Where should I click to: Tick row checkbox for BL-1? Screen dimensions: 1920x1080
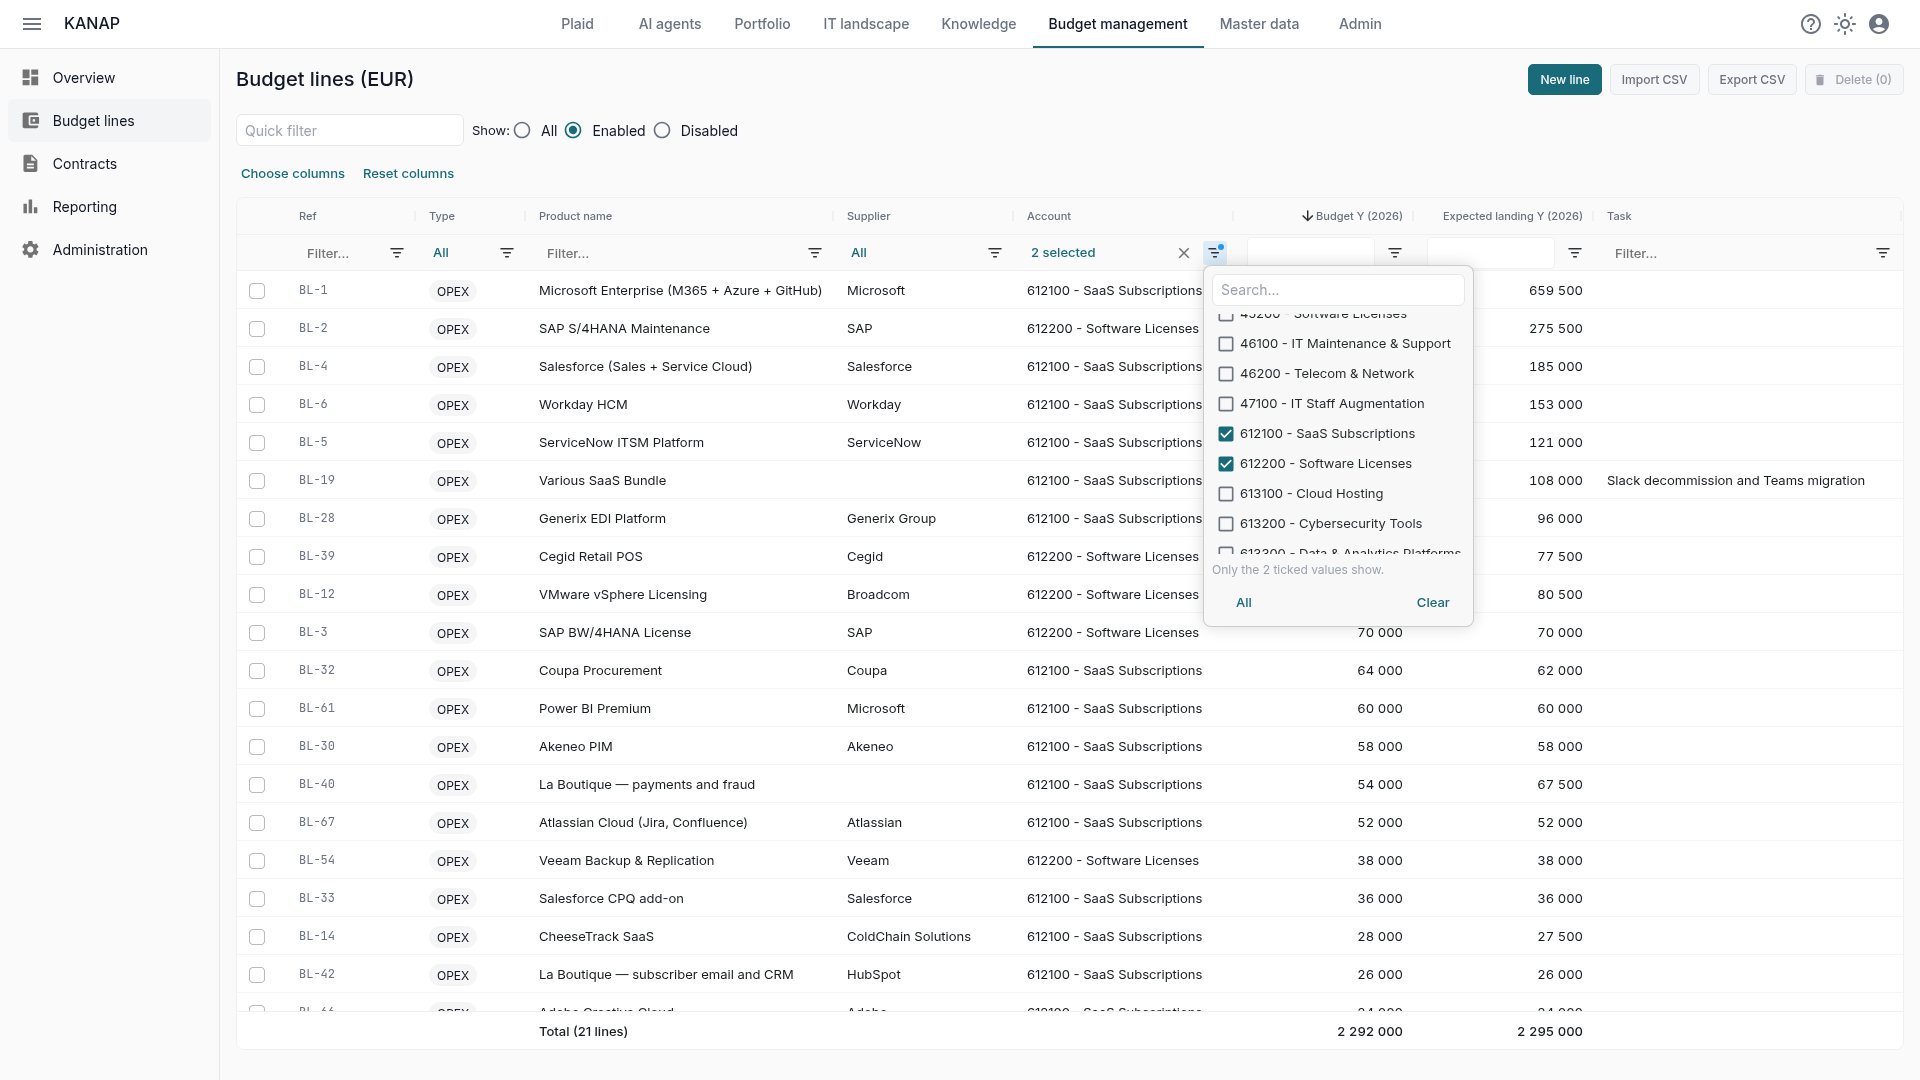pyautogui.click(x=257, y=291)
